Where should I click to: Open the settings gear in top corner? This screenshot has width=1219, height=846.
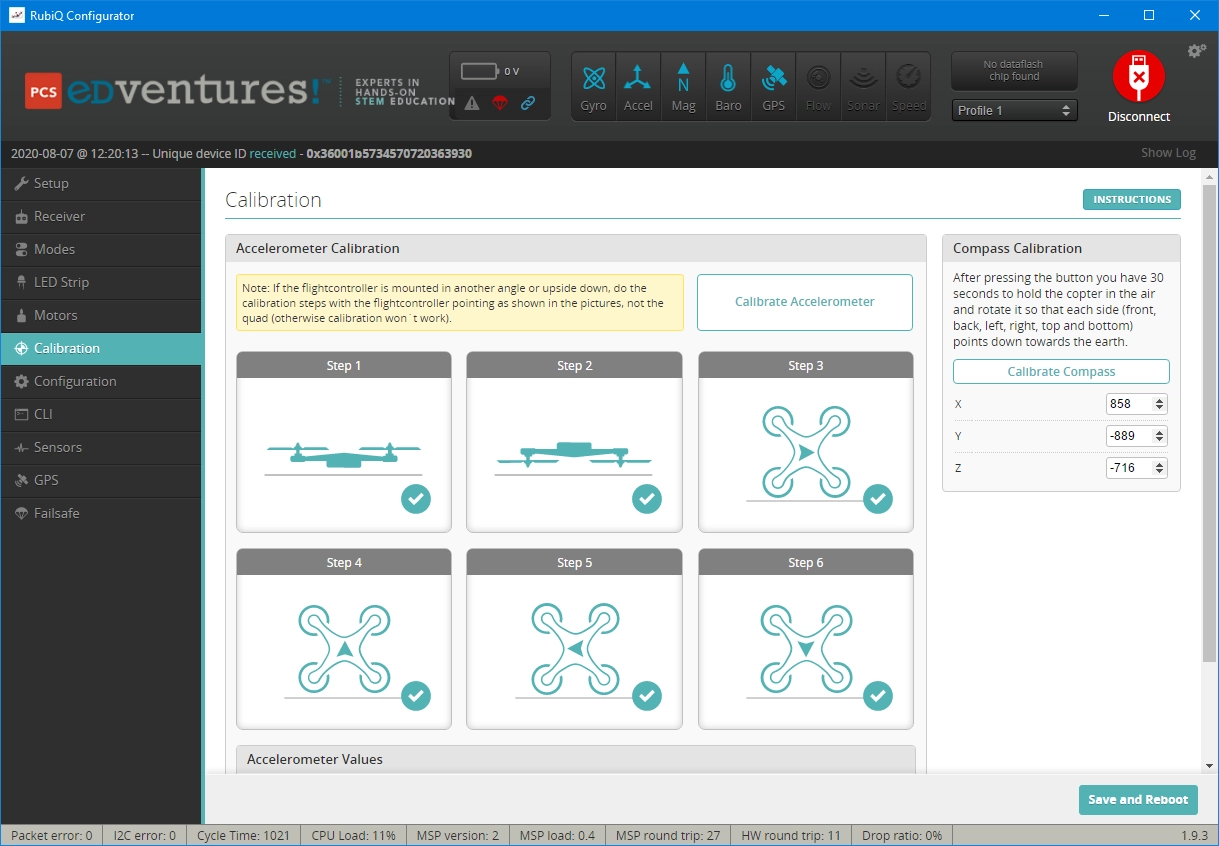[1196, 51]
